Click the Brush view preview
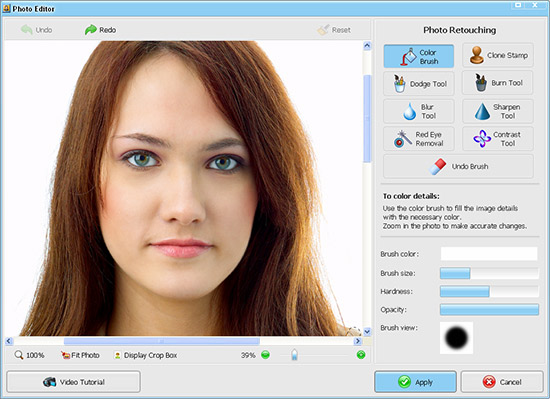Screen dimensions: 550x399 (x=456, y=338)
